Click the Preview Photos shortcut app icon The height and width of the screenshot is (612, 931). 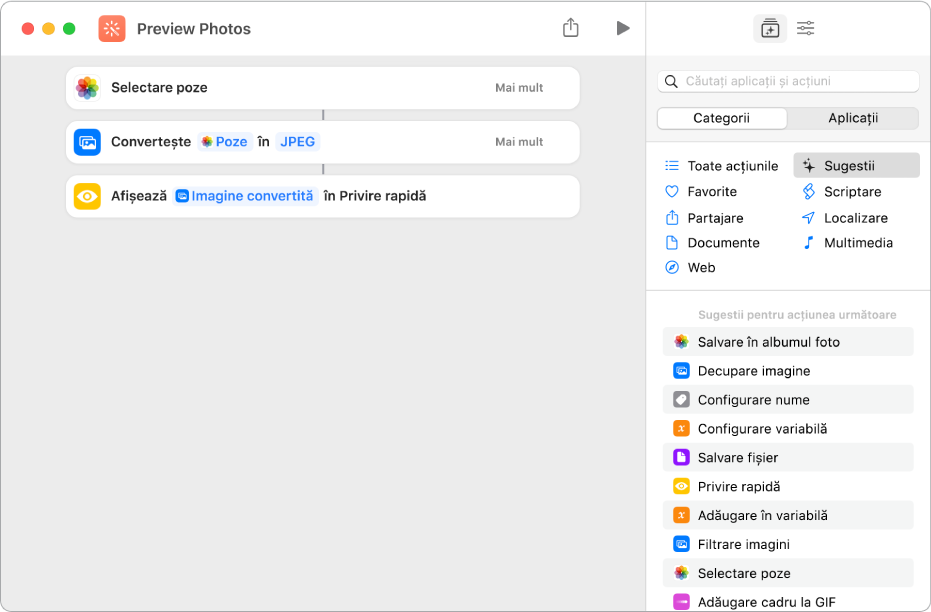pyautogui.click(x=112, y=28)
